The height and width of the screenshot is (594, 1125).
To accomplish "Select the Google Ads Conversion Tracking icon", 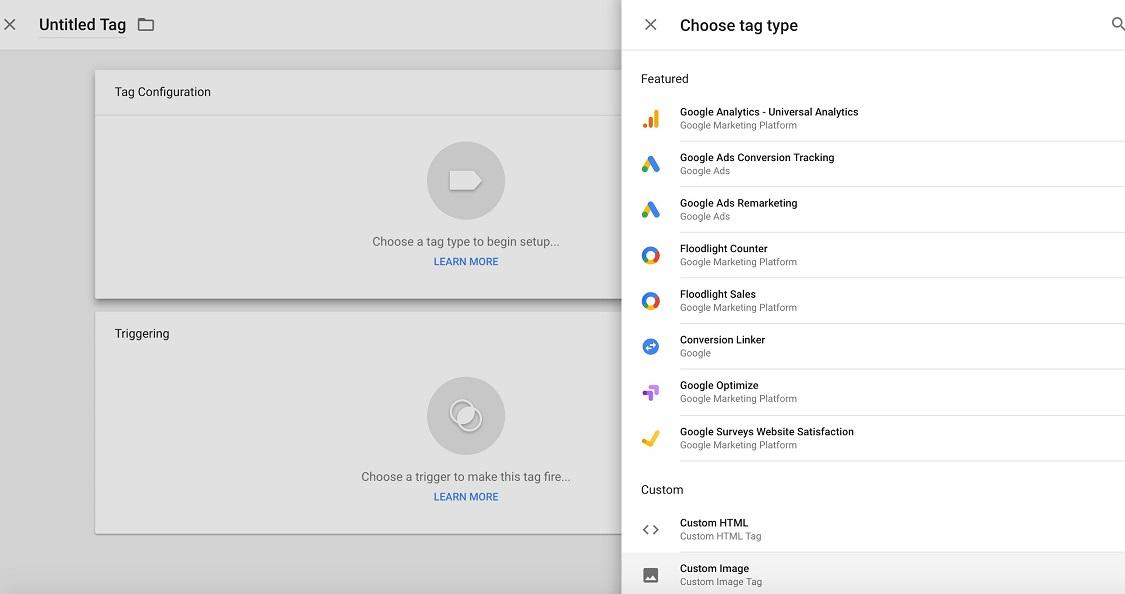I will 651,163.
